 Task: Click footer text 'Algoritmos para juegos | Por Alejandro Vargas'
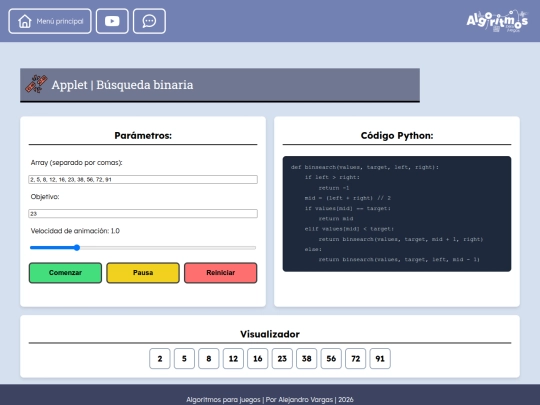point(260,399)
